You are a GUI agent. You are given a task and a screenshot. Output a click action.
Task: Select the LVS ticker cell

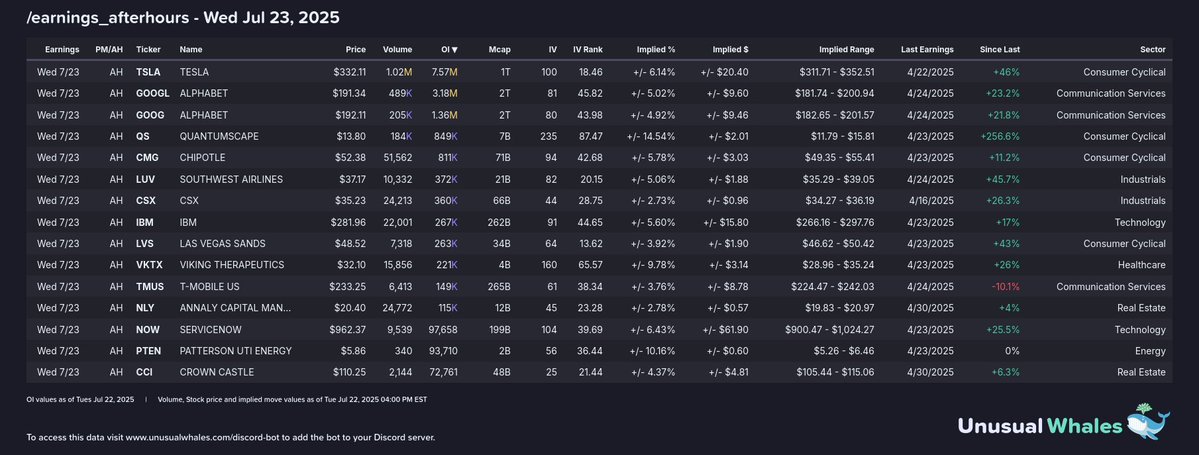pos(146,243)
